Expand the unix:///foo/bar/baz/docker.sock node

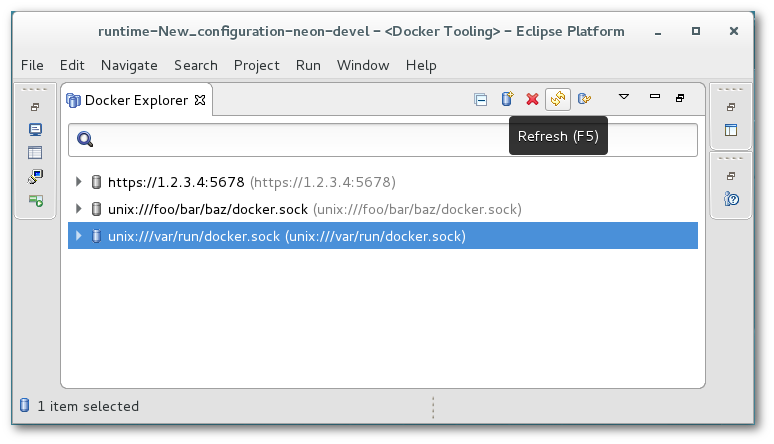click(x=79, y=209)
